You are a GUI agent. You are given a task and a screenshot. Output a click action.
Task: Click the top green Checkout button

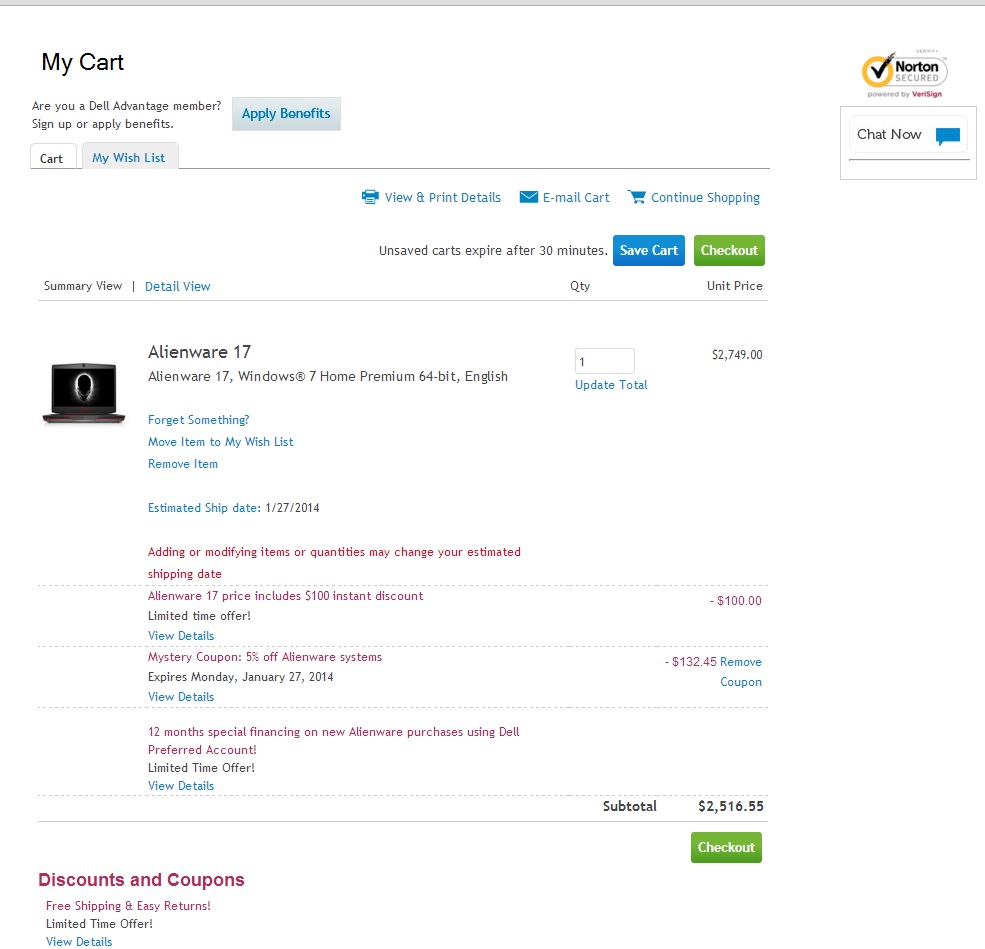729,251
